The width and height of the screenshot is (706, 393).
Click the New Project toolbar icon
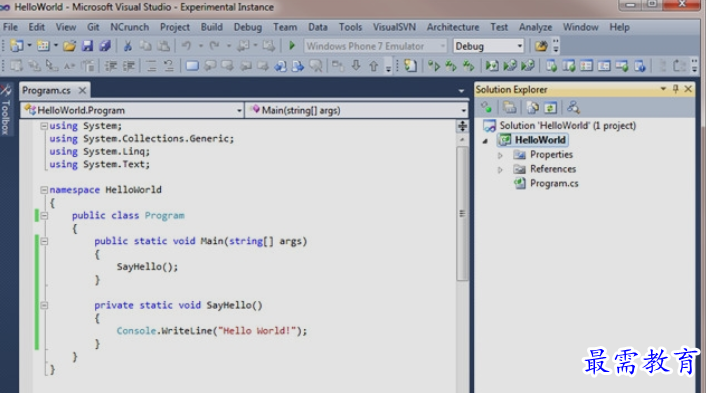point(17,46)
